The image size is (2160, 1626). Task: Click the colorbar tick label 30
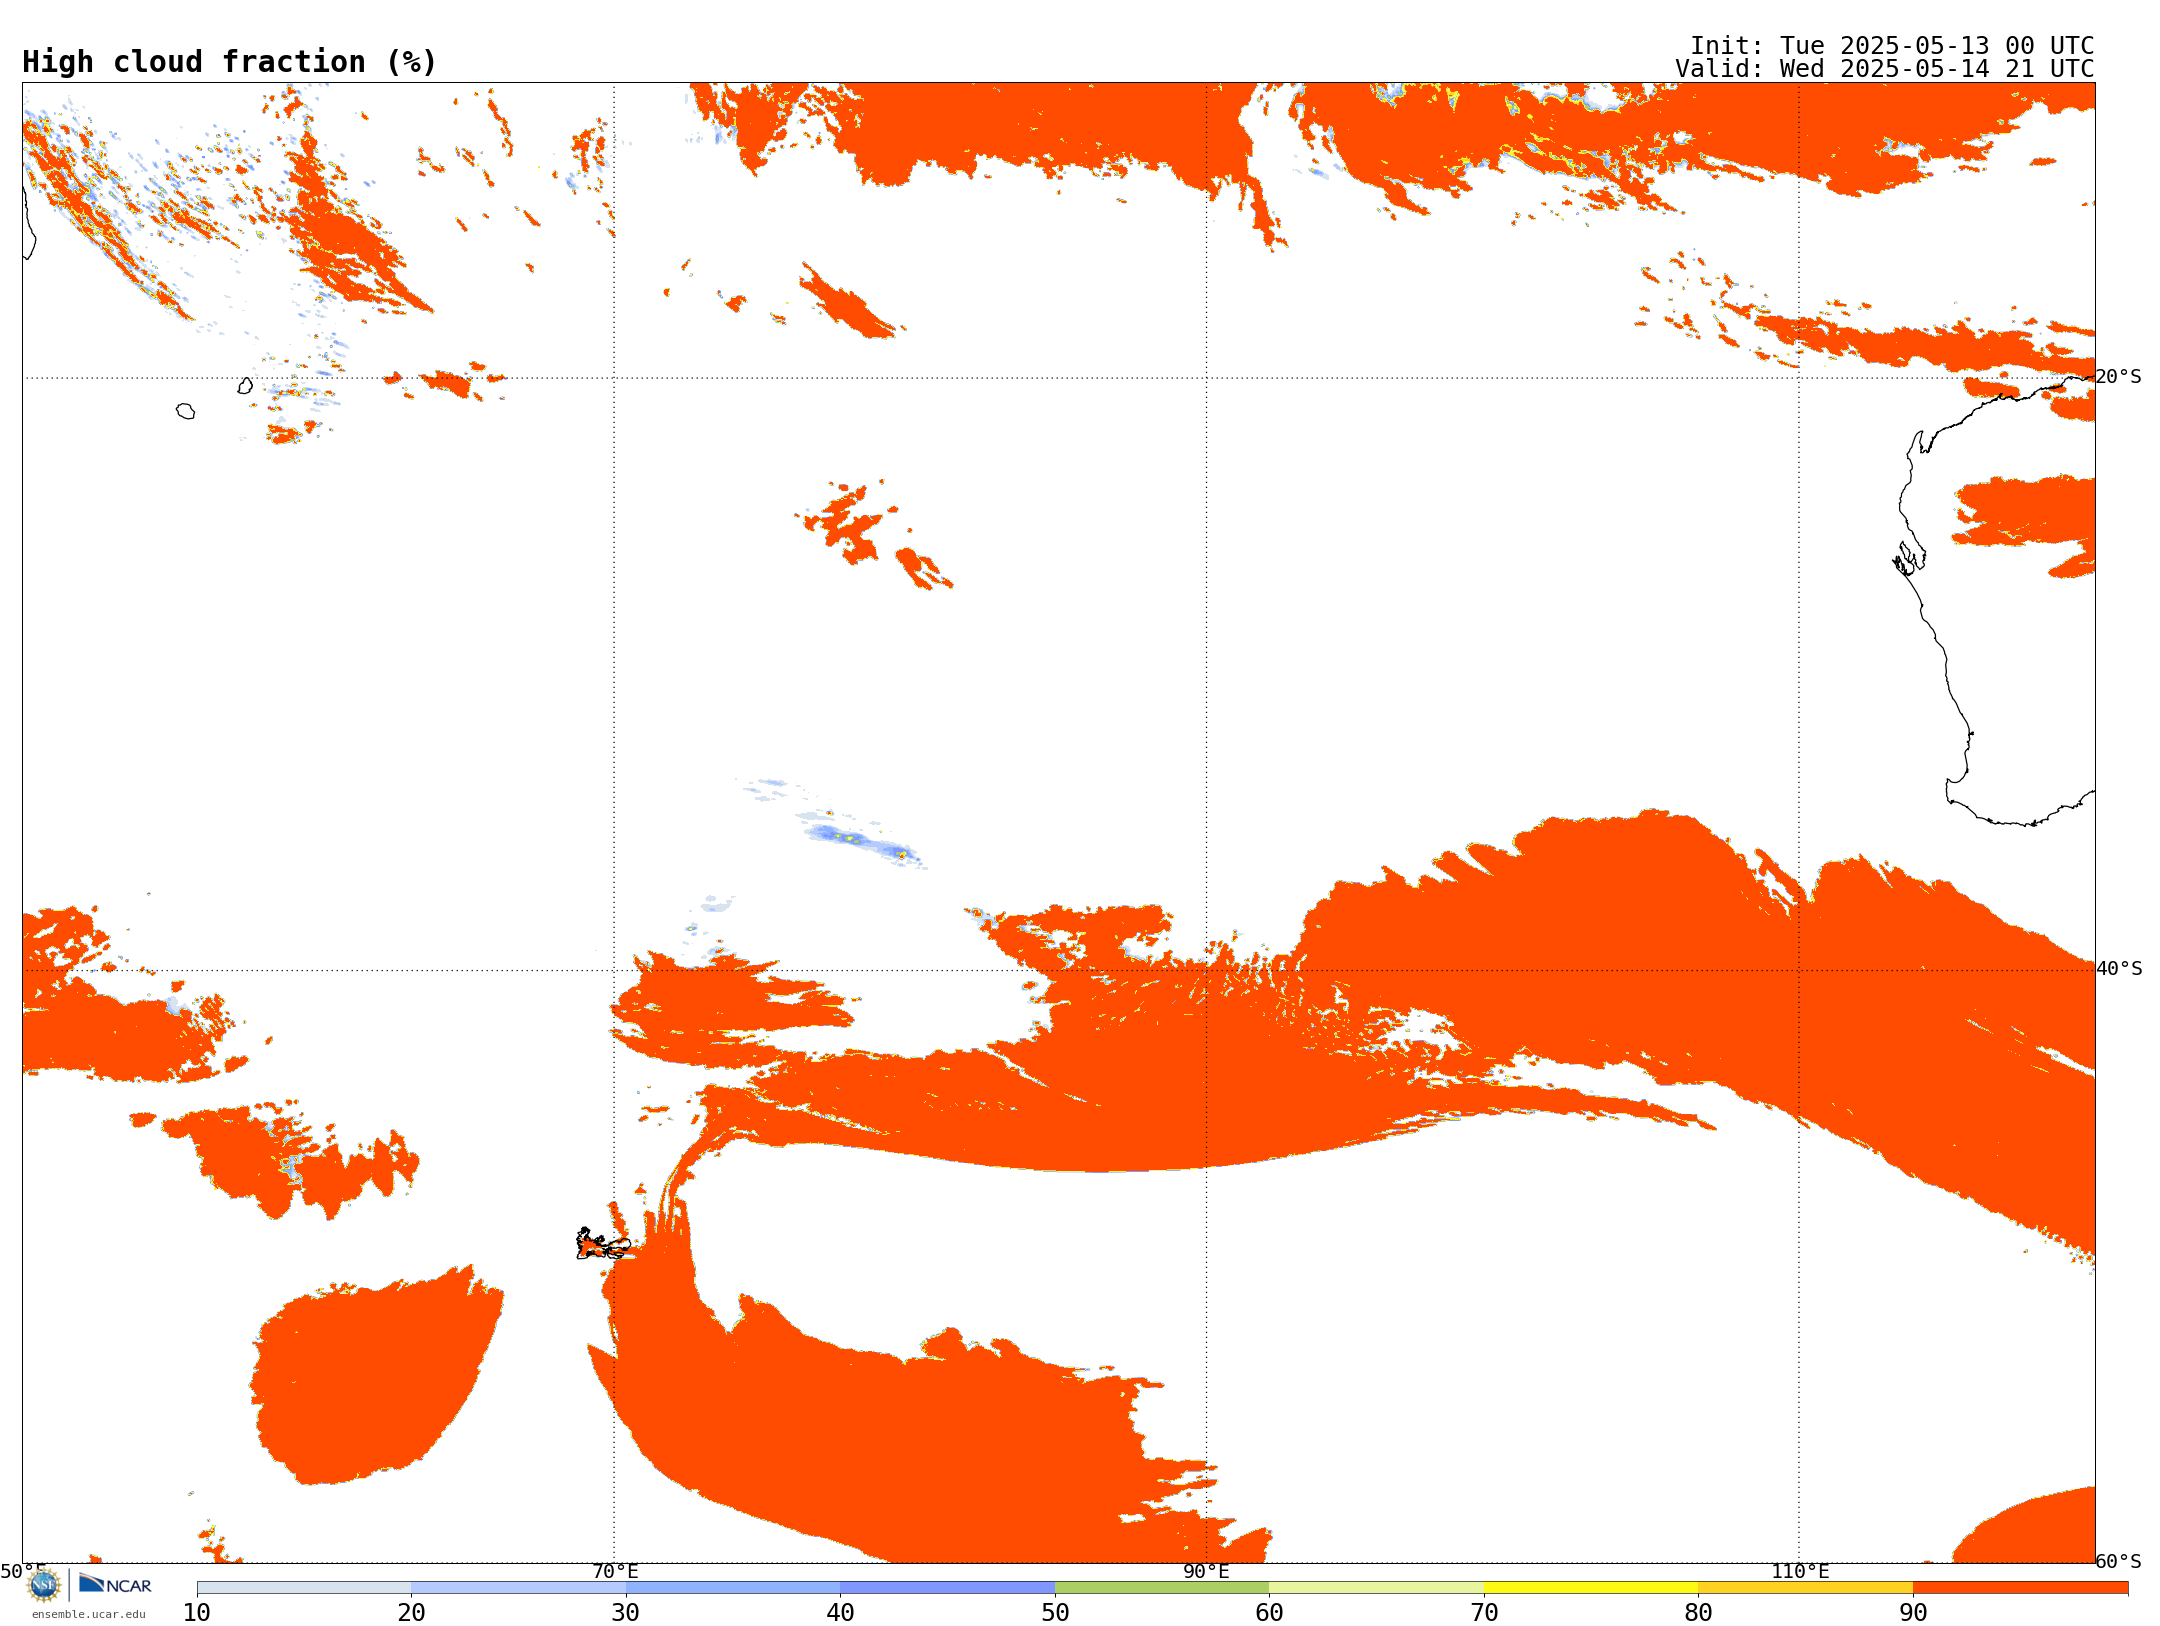click(626, 1613)
